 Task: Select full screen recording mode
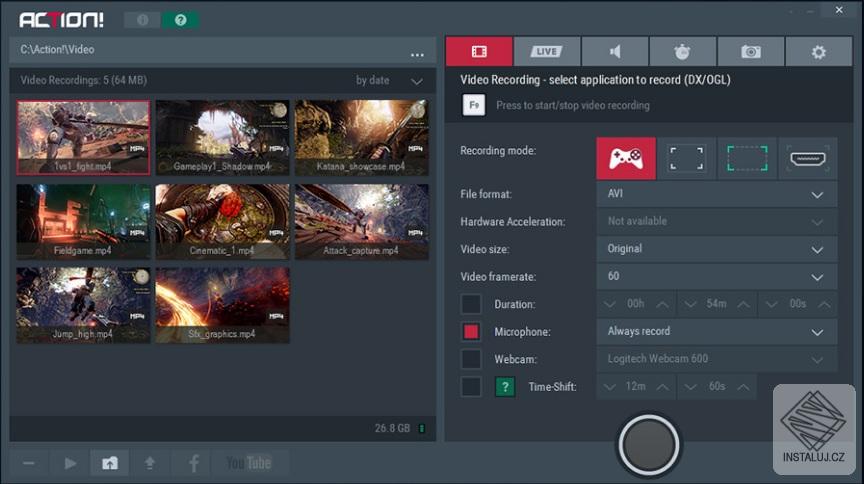click(x=686, y=158)
